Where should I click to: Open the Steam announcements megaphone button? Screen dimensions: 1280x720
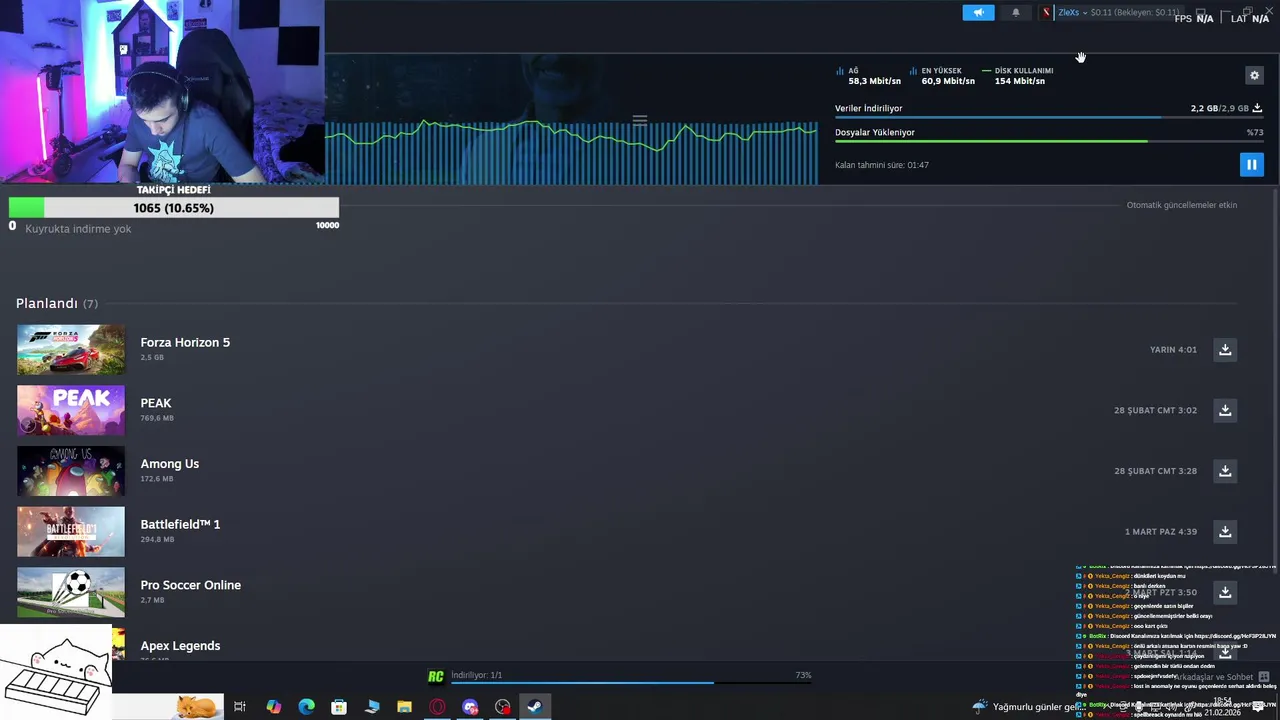[978, 13]
